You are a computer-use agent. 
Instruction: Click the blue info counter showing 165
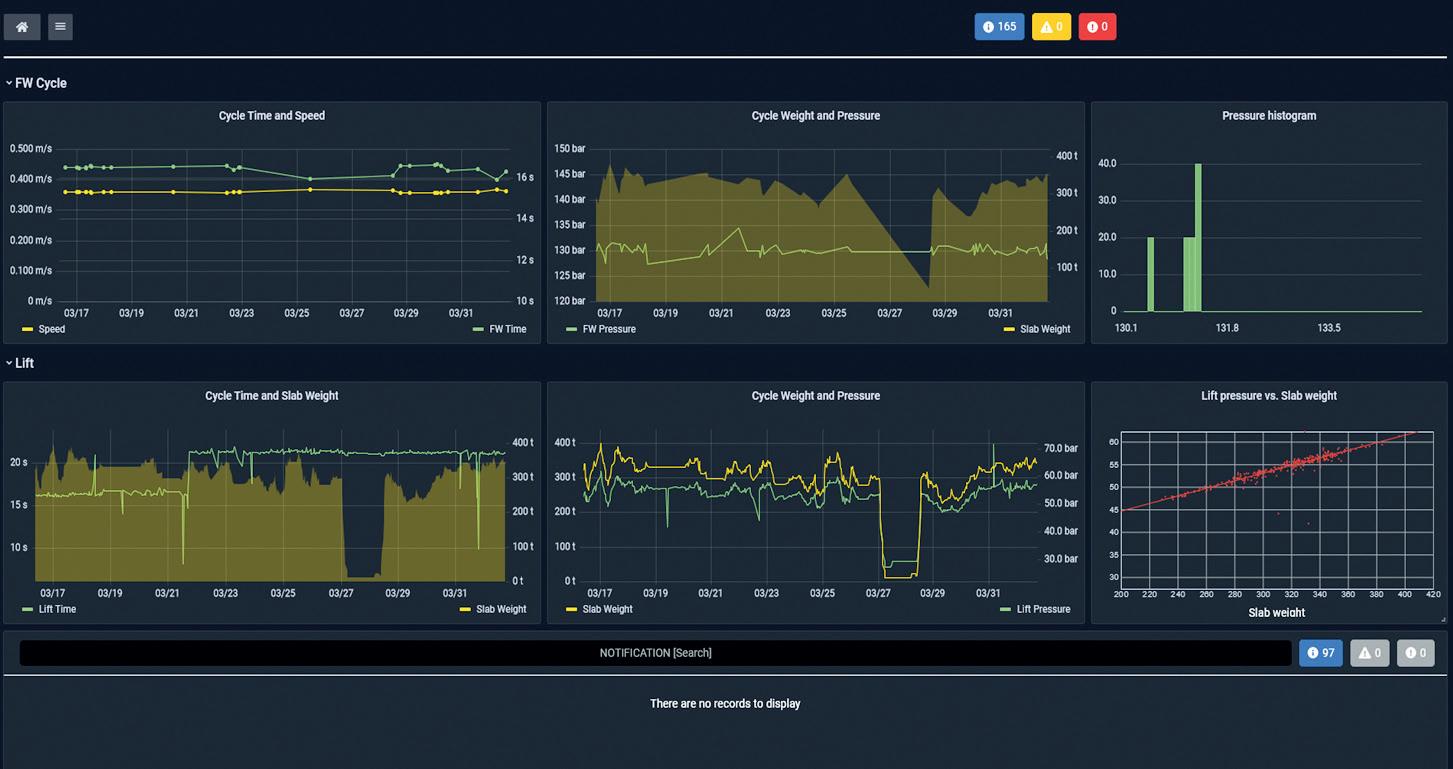[x=999, y=27]
